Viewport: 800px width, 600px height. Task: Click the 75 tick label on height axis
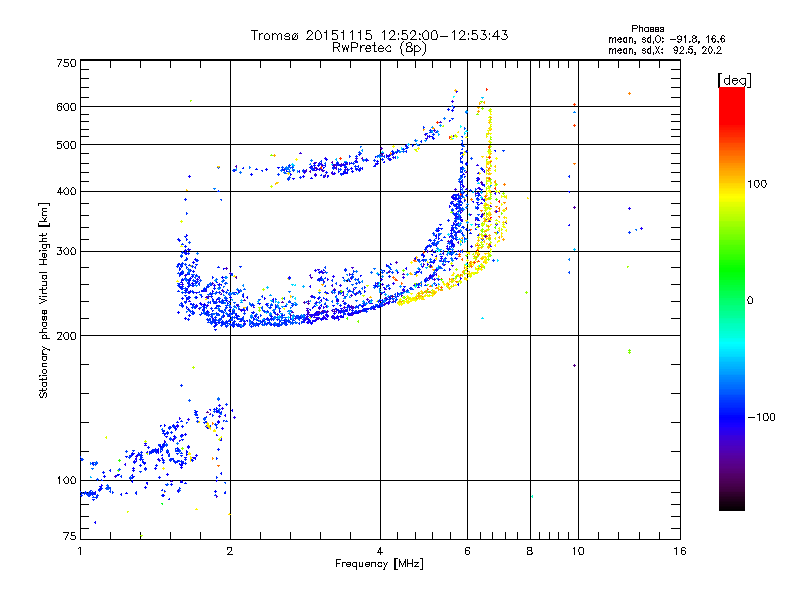[x=70, y=536]
